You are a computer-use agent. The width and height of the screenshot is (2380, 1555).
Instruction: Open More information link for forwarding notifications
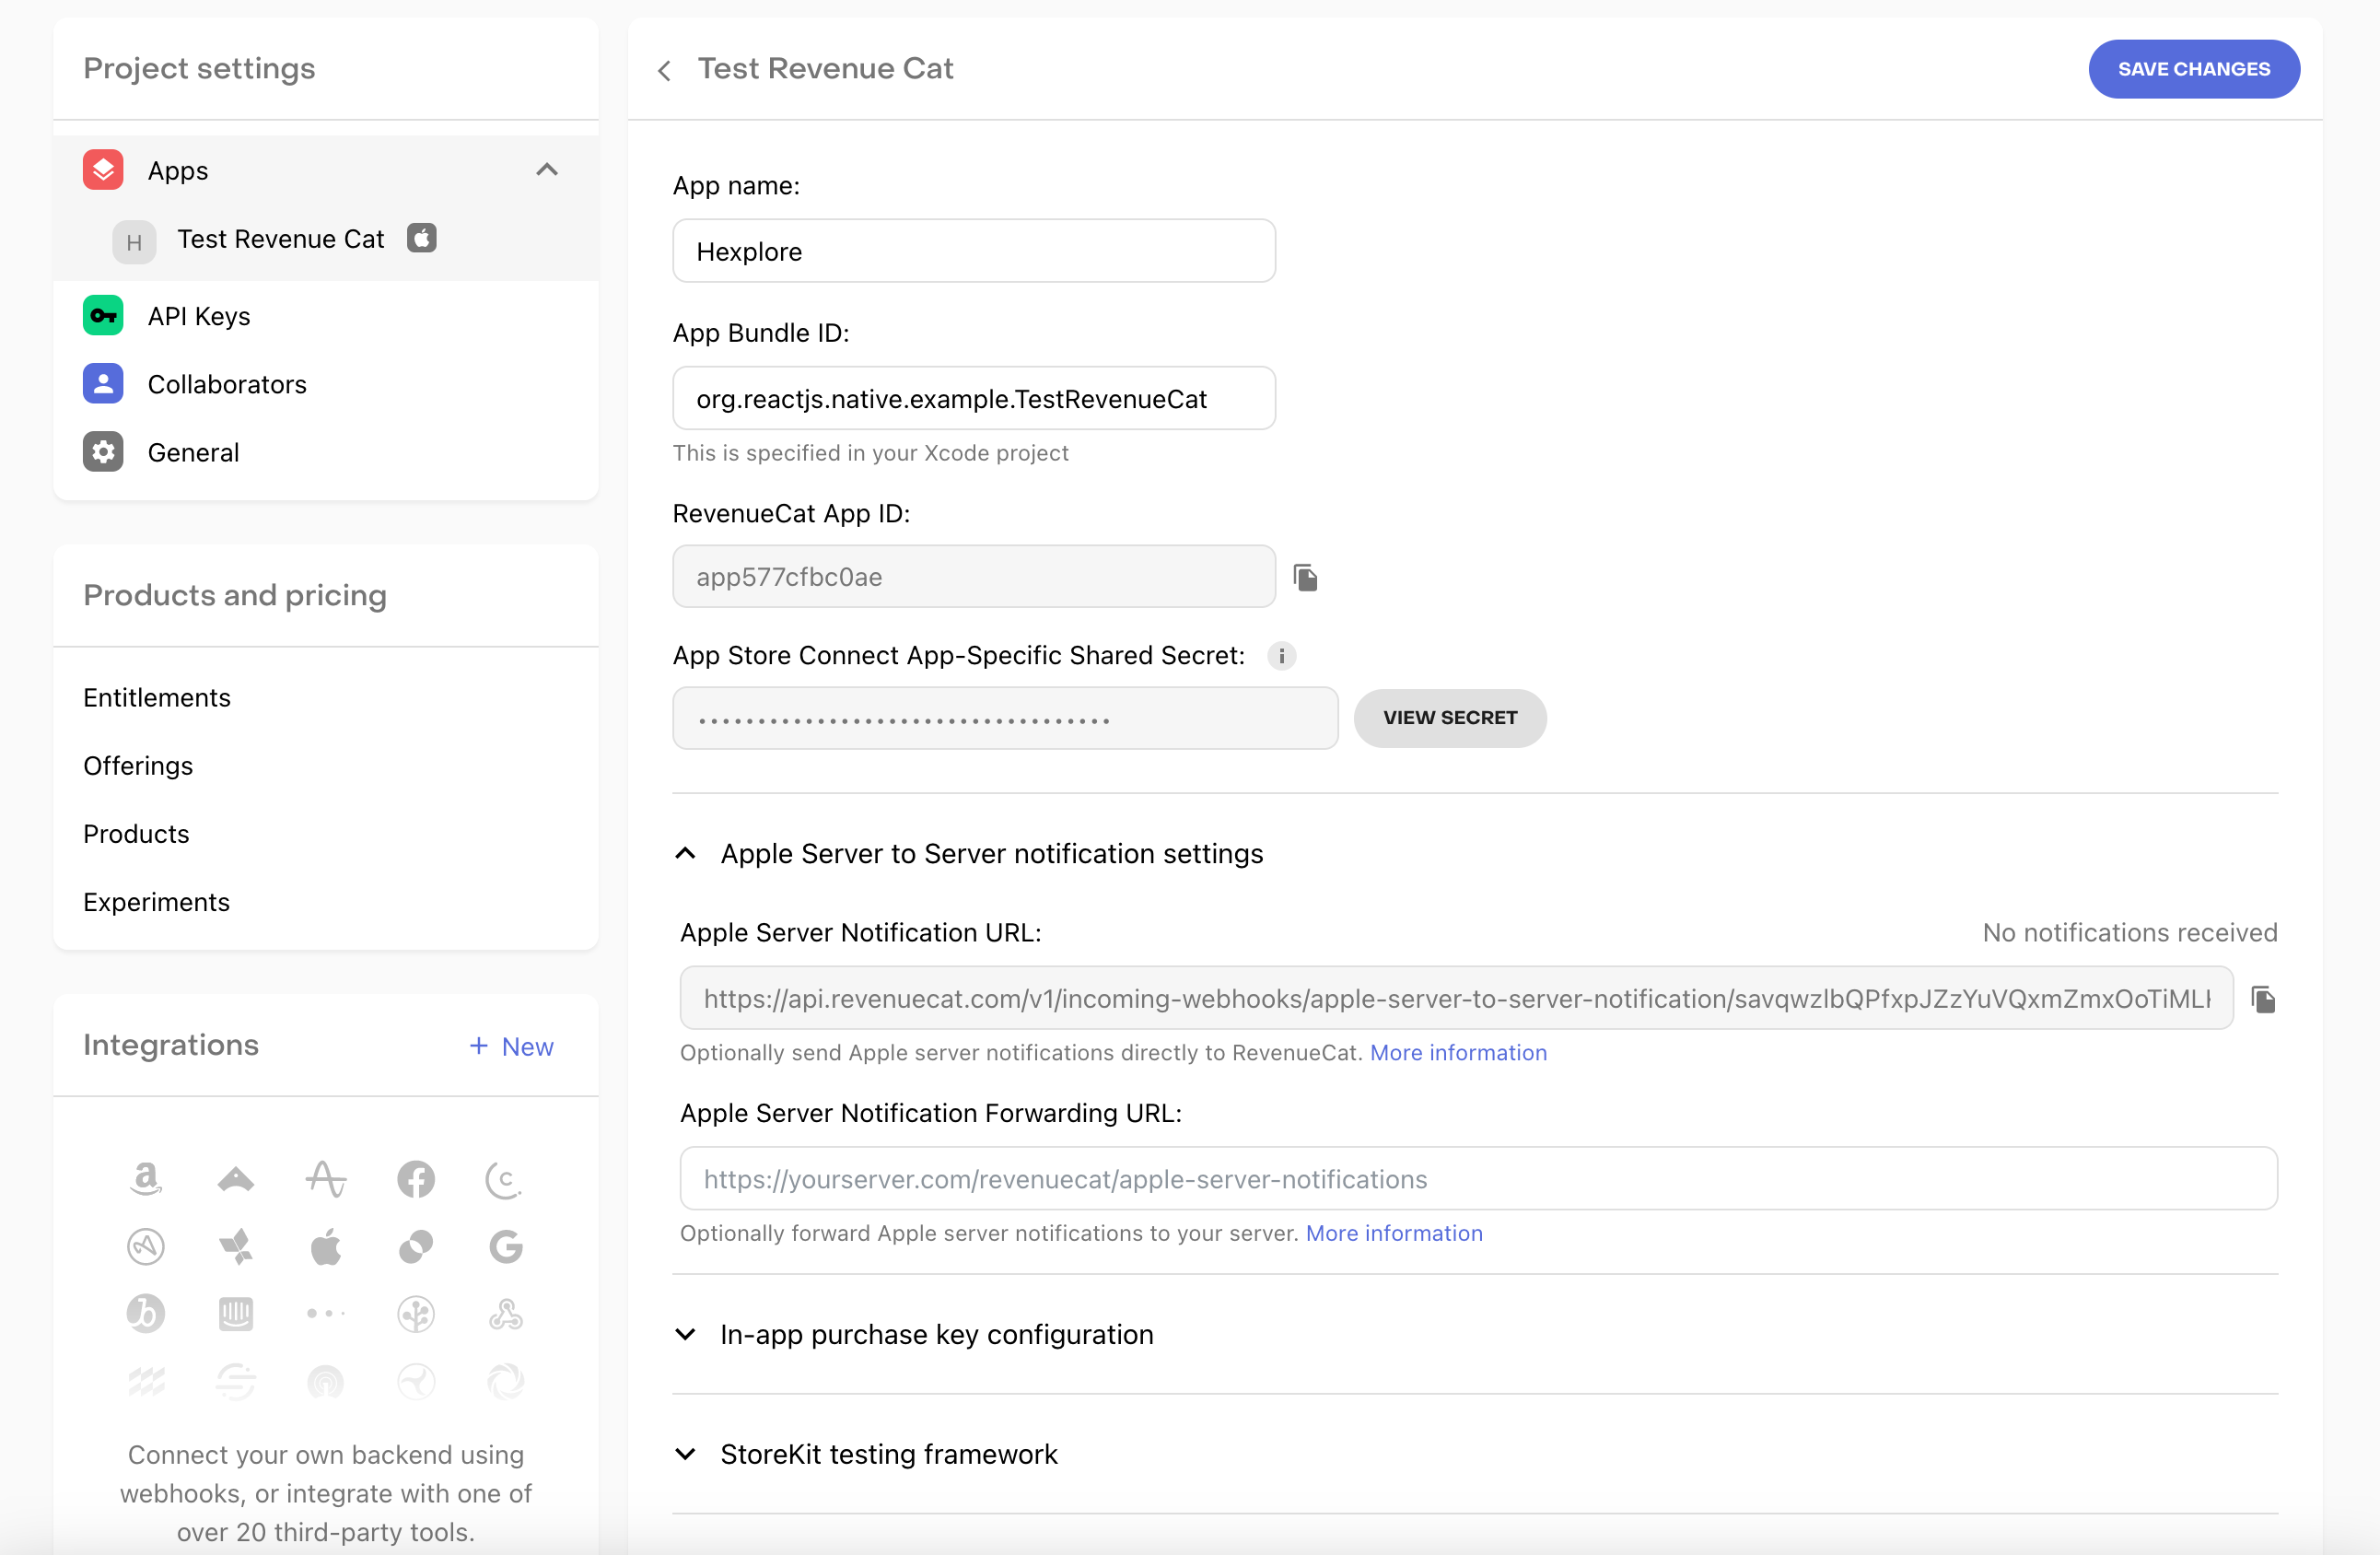click(x=1394, y=1233)
